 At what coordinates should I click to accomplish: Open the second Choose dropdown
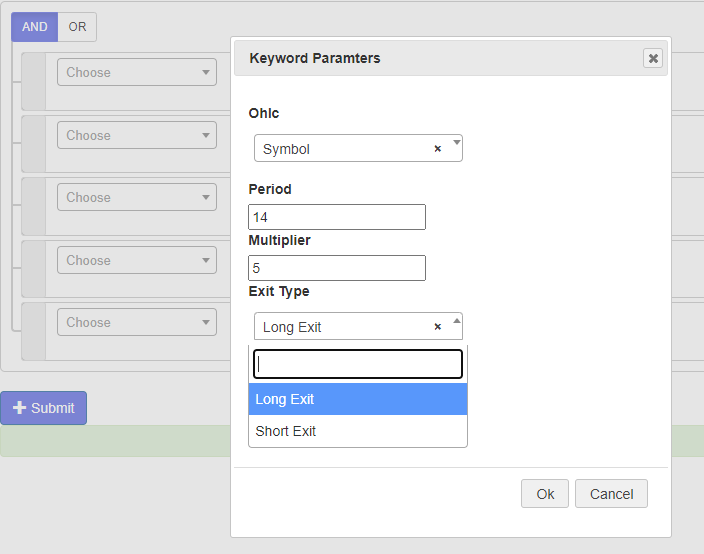pos(137,135)
